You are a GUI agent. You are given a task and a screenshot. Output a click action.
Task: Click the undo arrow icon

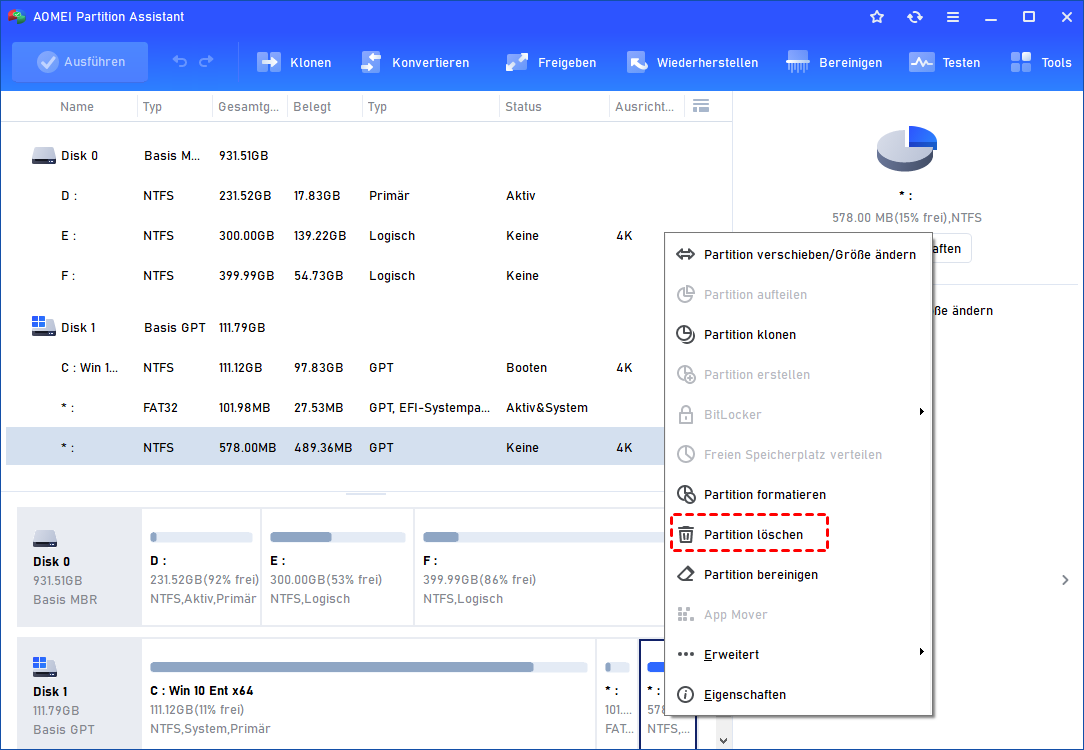tap(180, 62)
